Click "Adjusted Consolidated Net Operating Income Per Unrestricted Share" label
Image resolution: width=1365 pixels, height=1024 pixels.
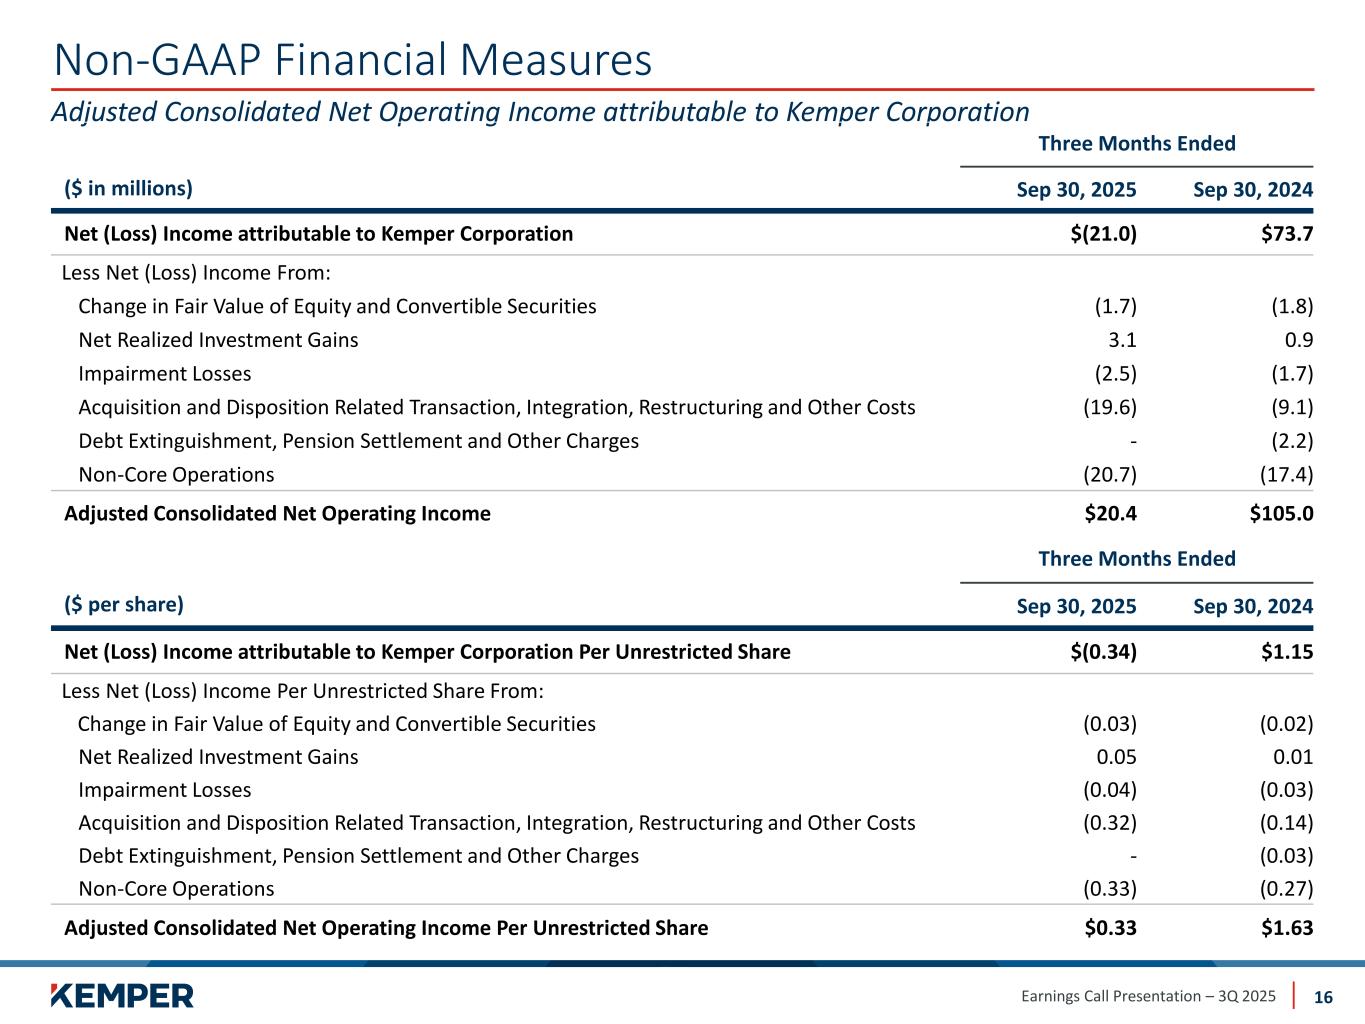(x=386, y=928)
